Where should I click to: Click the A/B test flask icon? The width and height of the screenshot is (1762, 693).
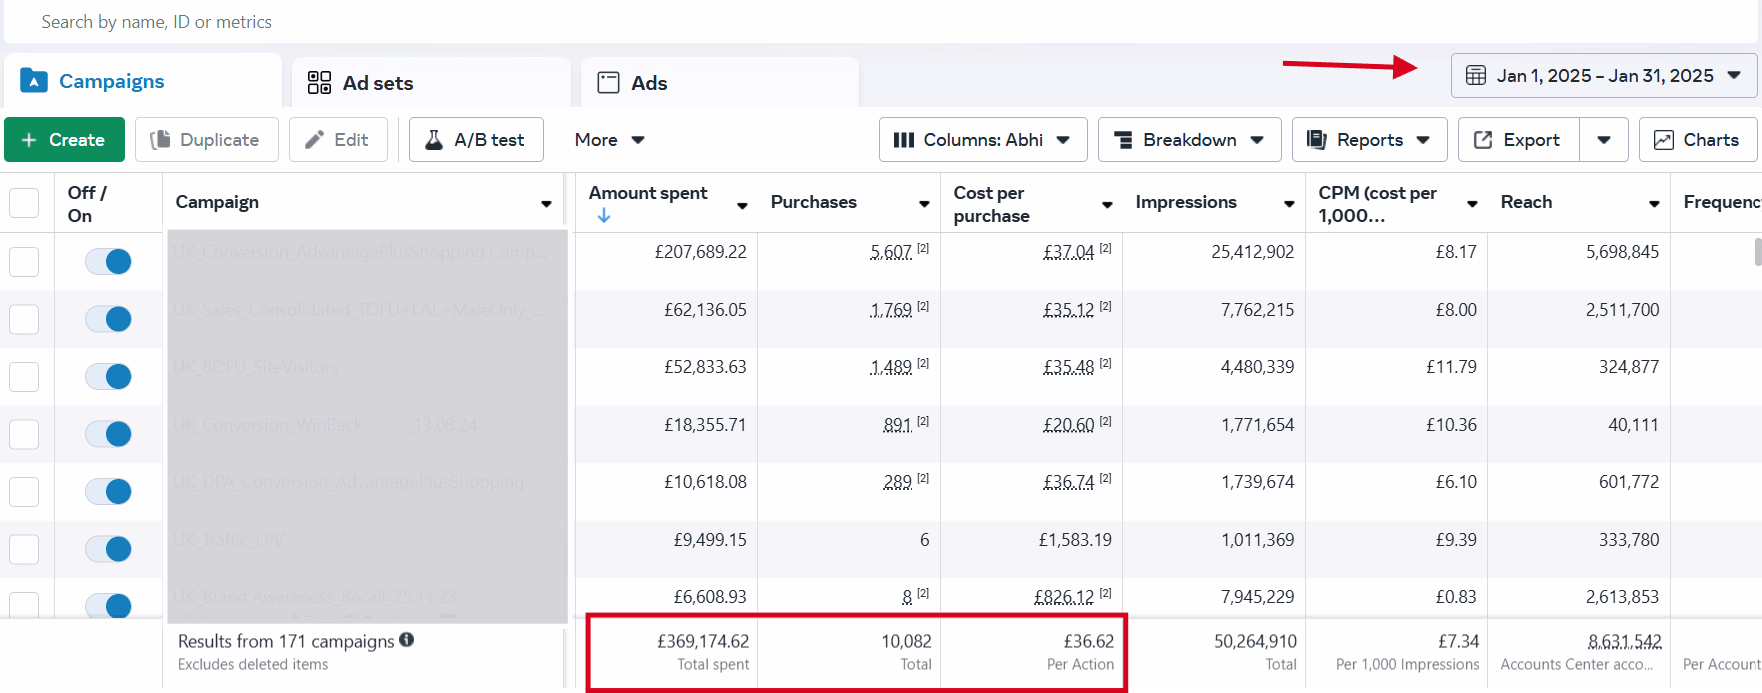coord(434,140)
